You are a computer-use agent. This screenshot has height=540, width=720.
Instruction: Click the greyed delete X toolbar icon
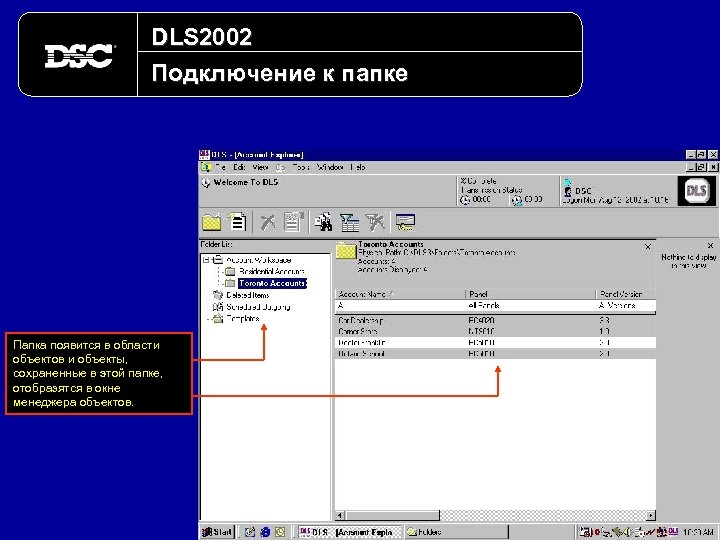point(268,222)
